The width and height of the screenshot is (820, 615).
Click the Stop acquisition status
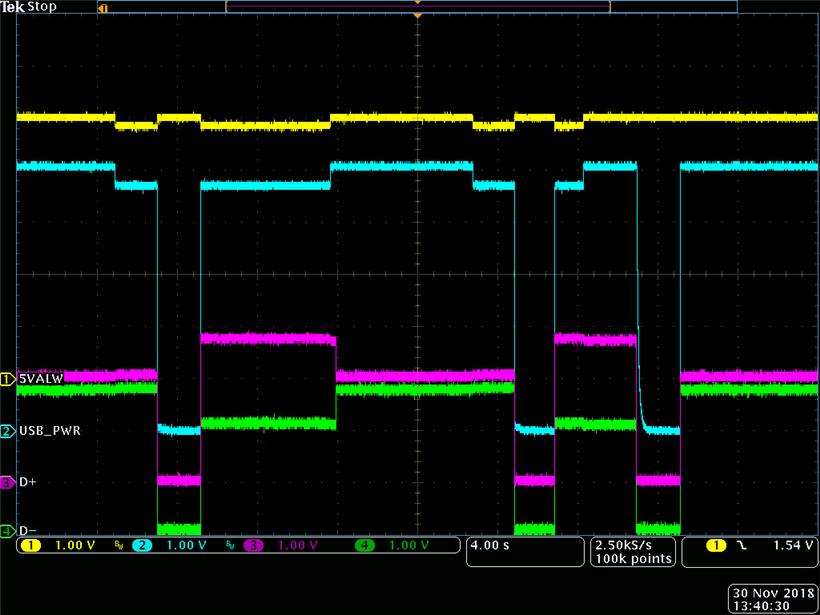click(x=42, y=7)
